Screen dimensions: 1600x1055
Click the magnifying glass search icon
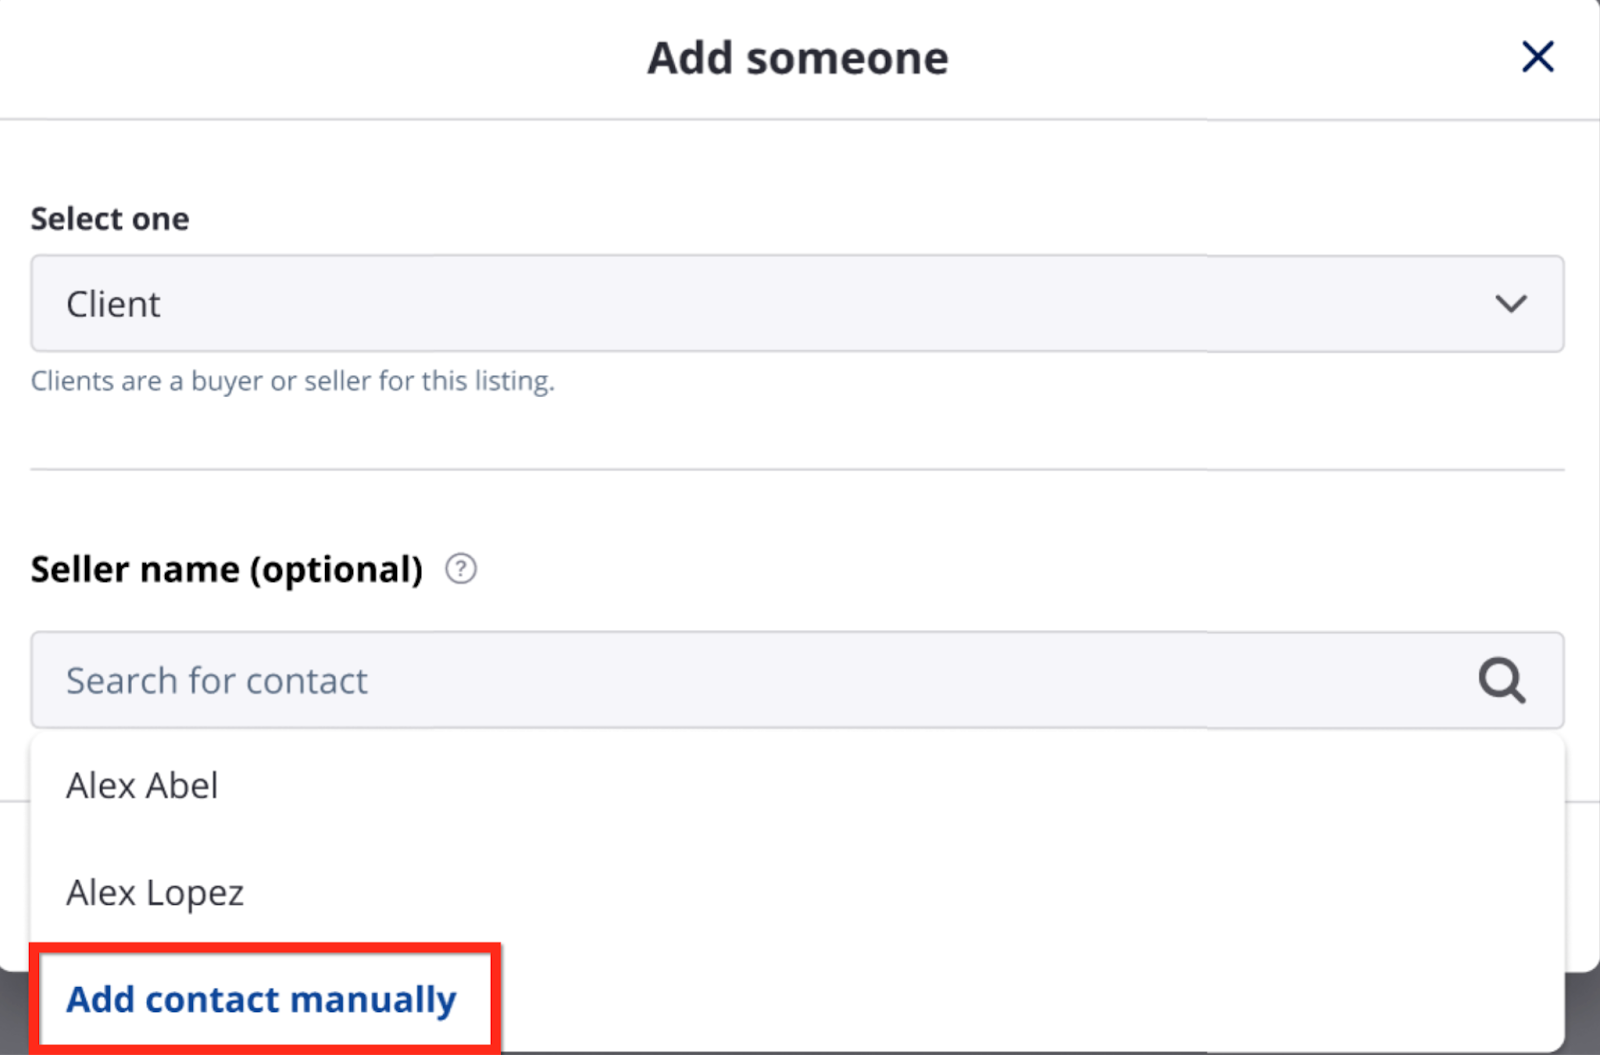click(x=1501, y=681)
